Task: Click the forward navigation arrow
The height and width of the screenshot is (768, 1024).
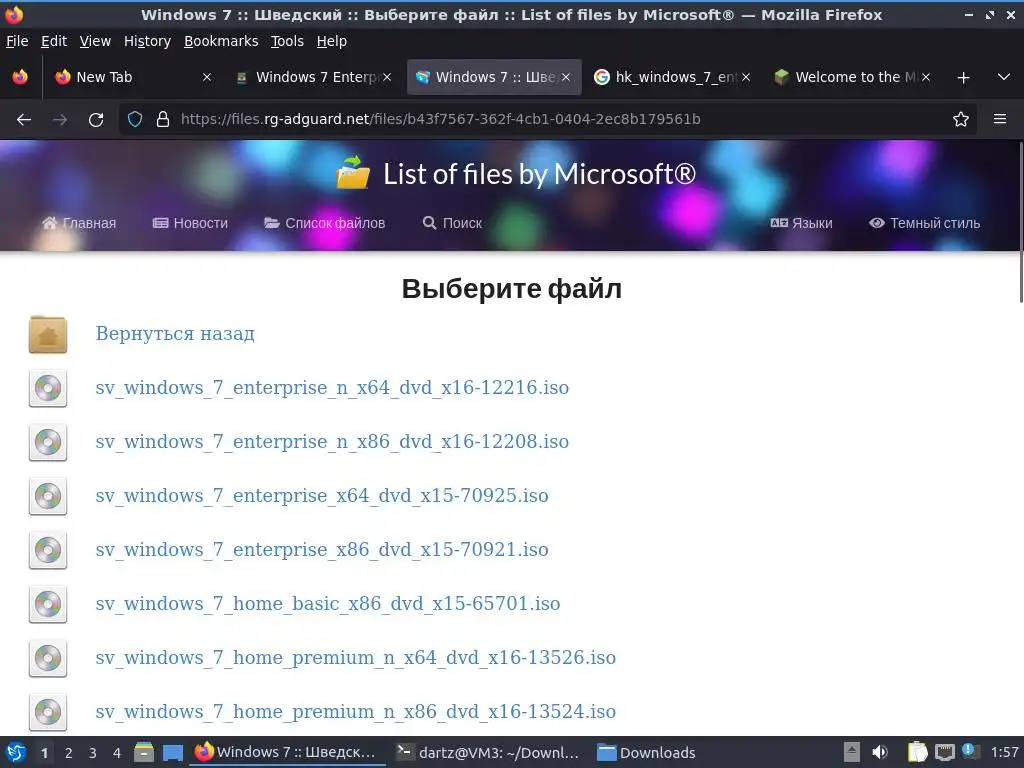Action: point(59,120)
